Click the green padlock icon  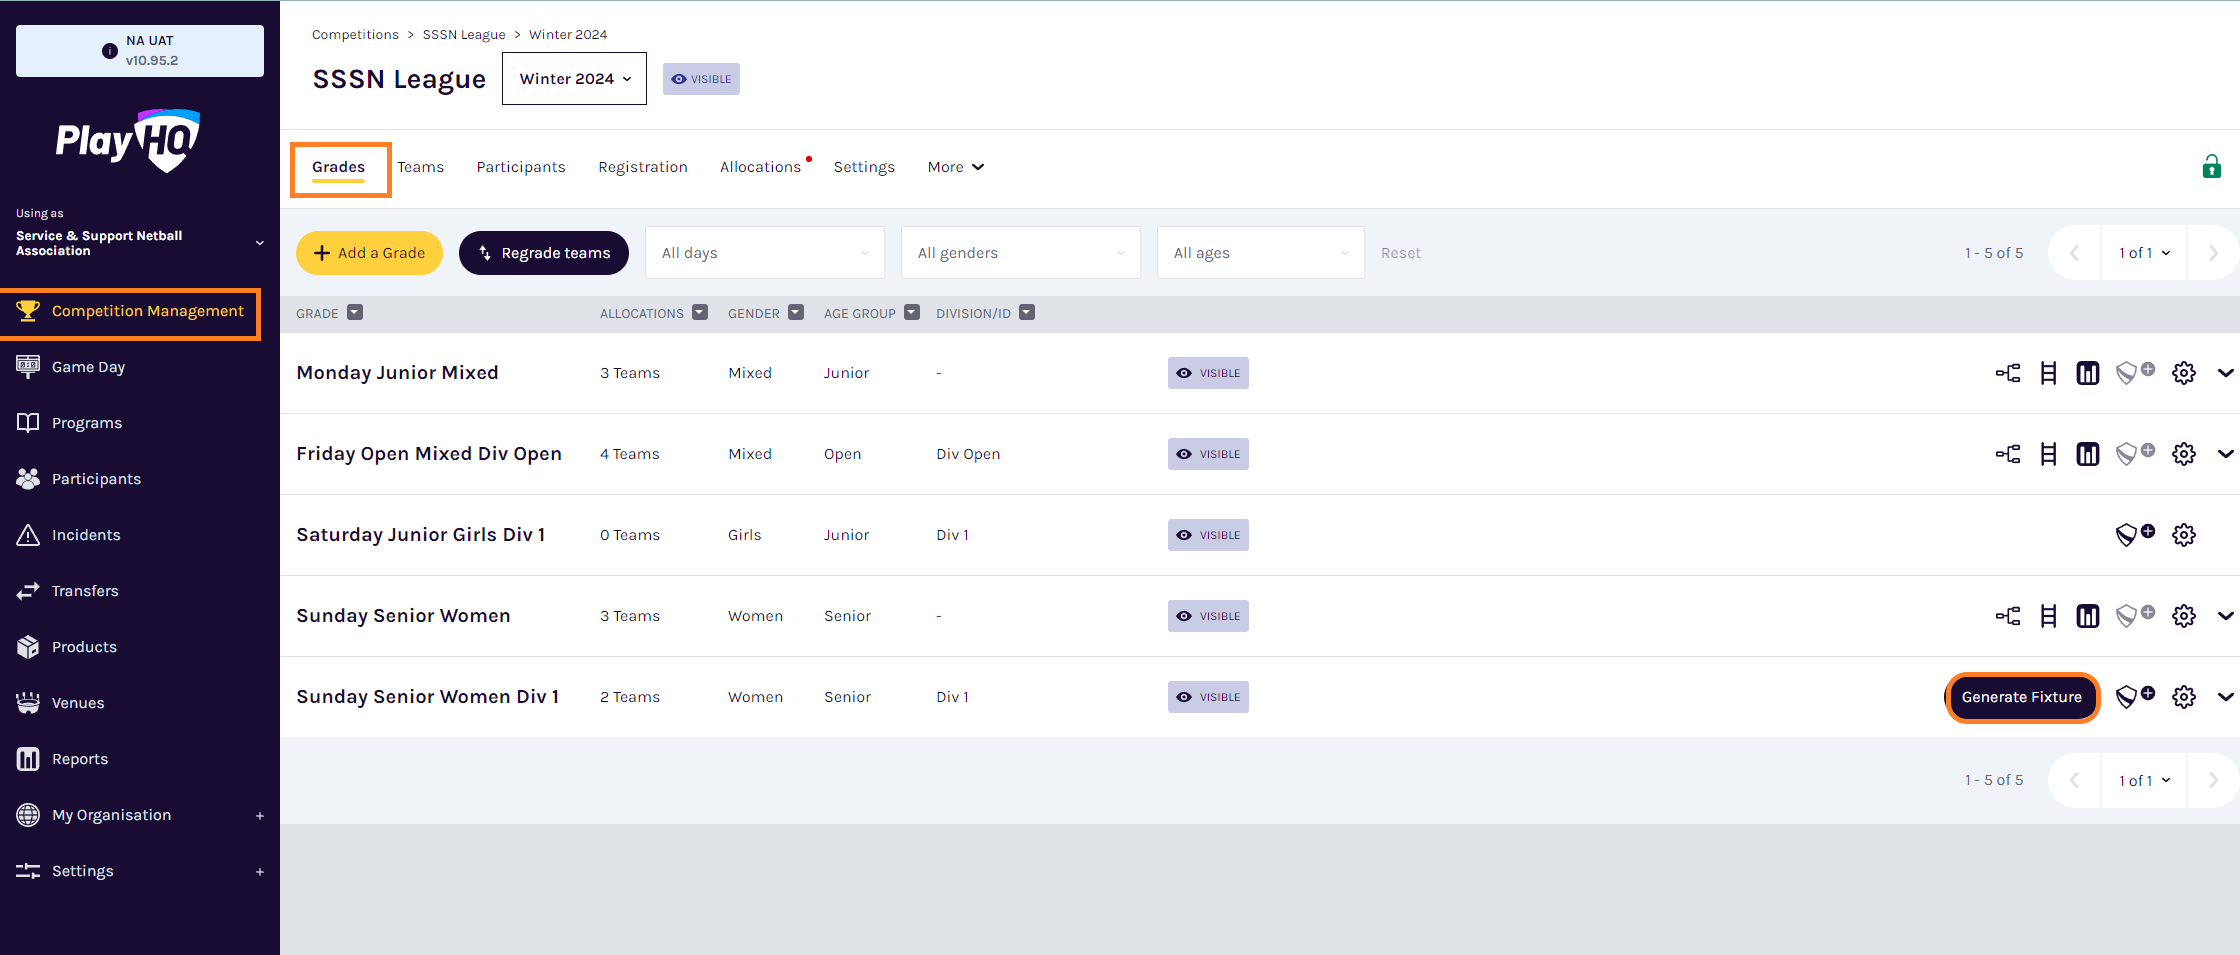pos(2212,166)
